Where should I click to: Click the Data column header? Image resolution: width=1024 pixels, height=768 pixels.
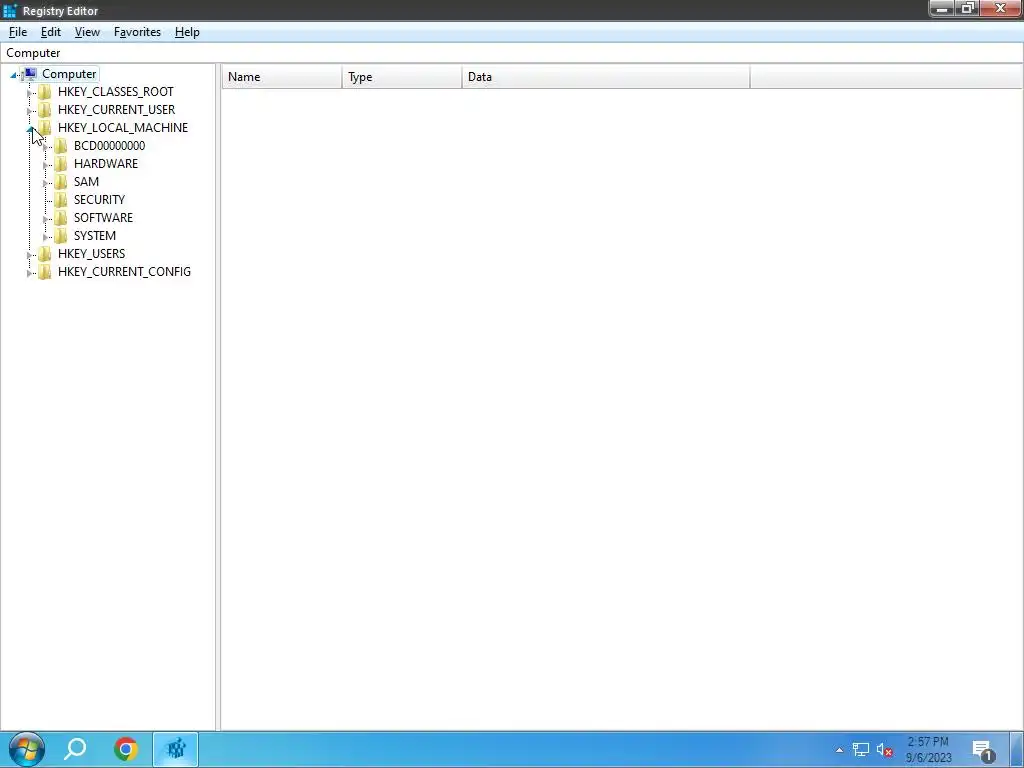coord(606,77)
